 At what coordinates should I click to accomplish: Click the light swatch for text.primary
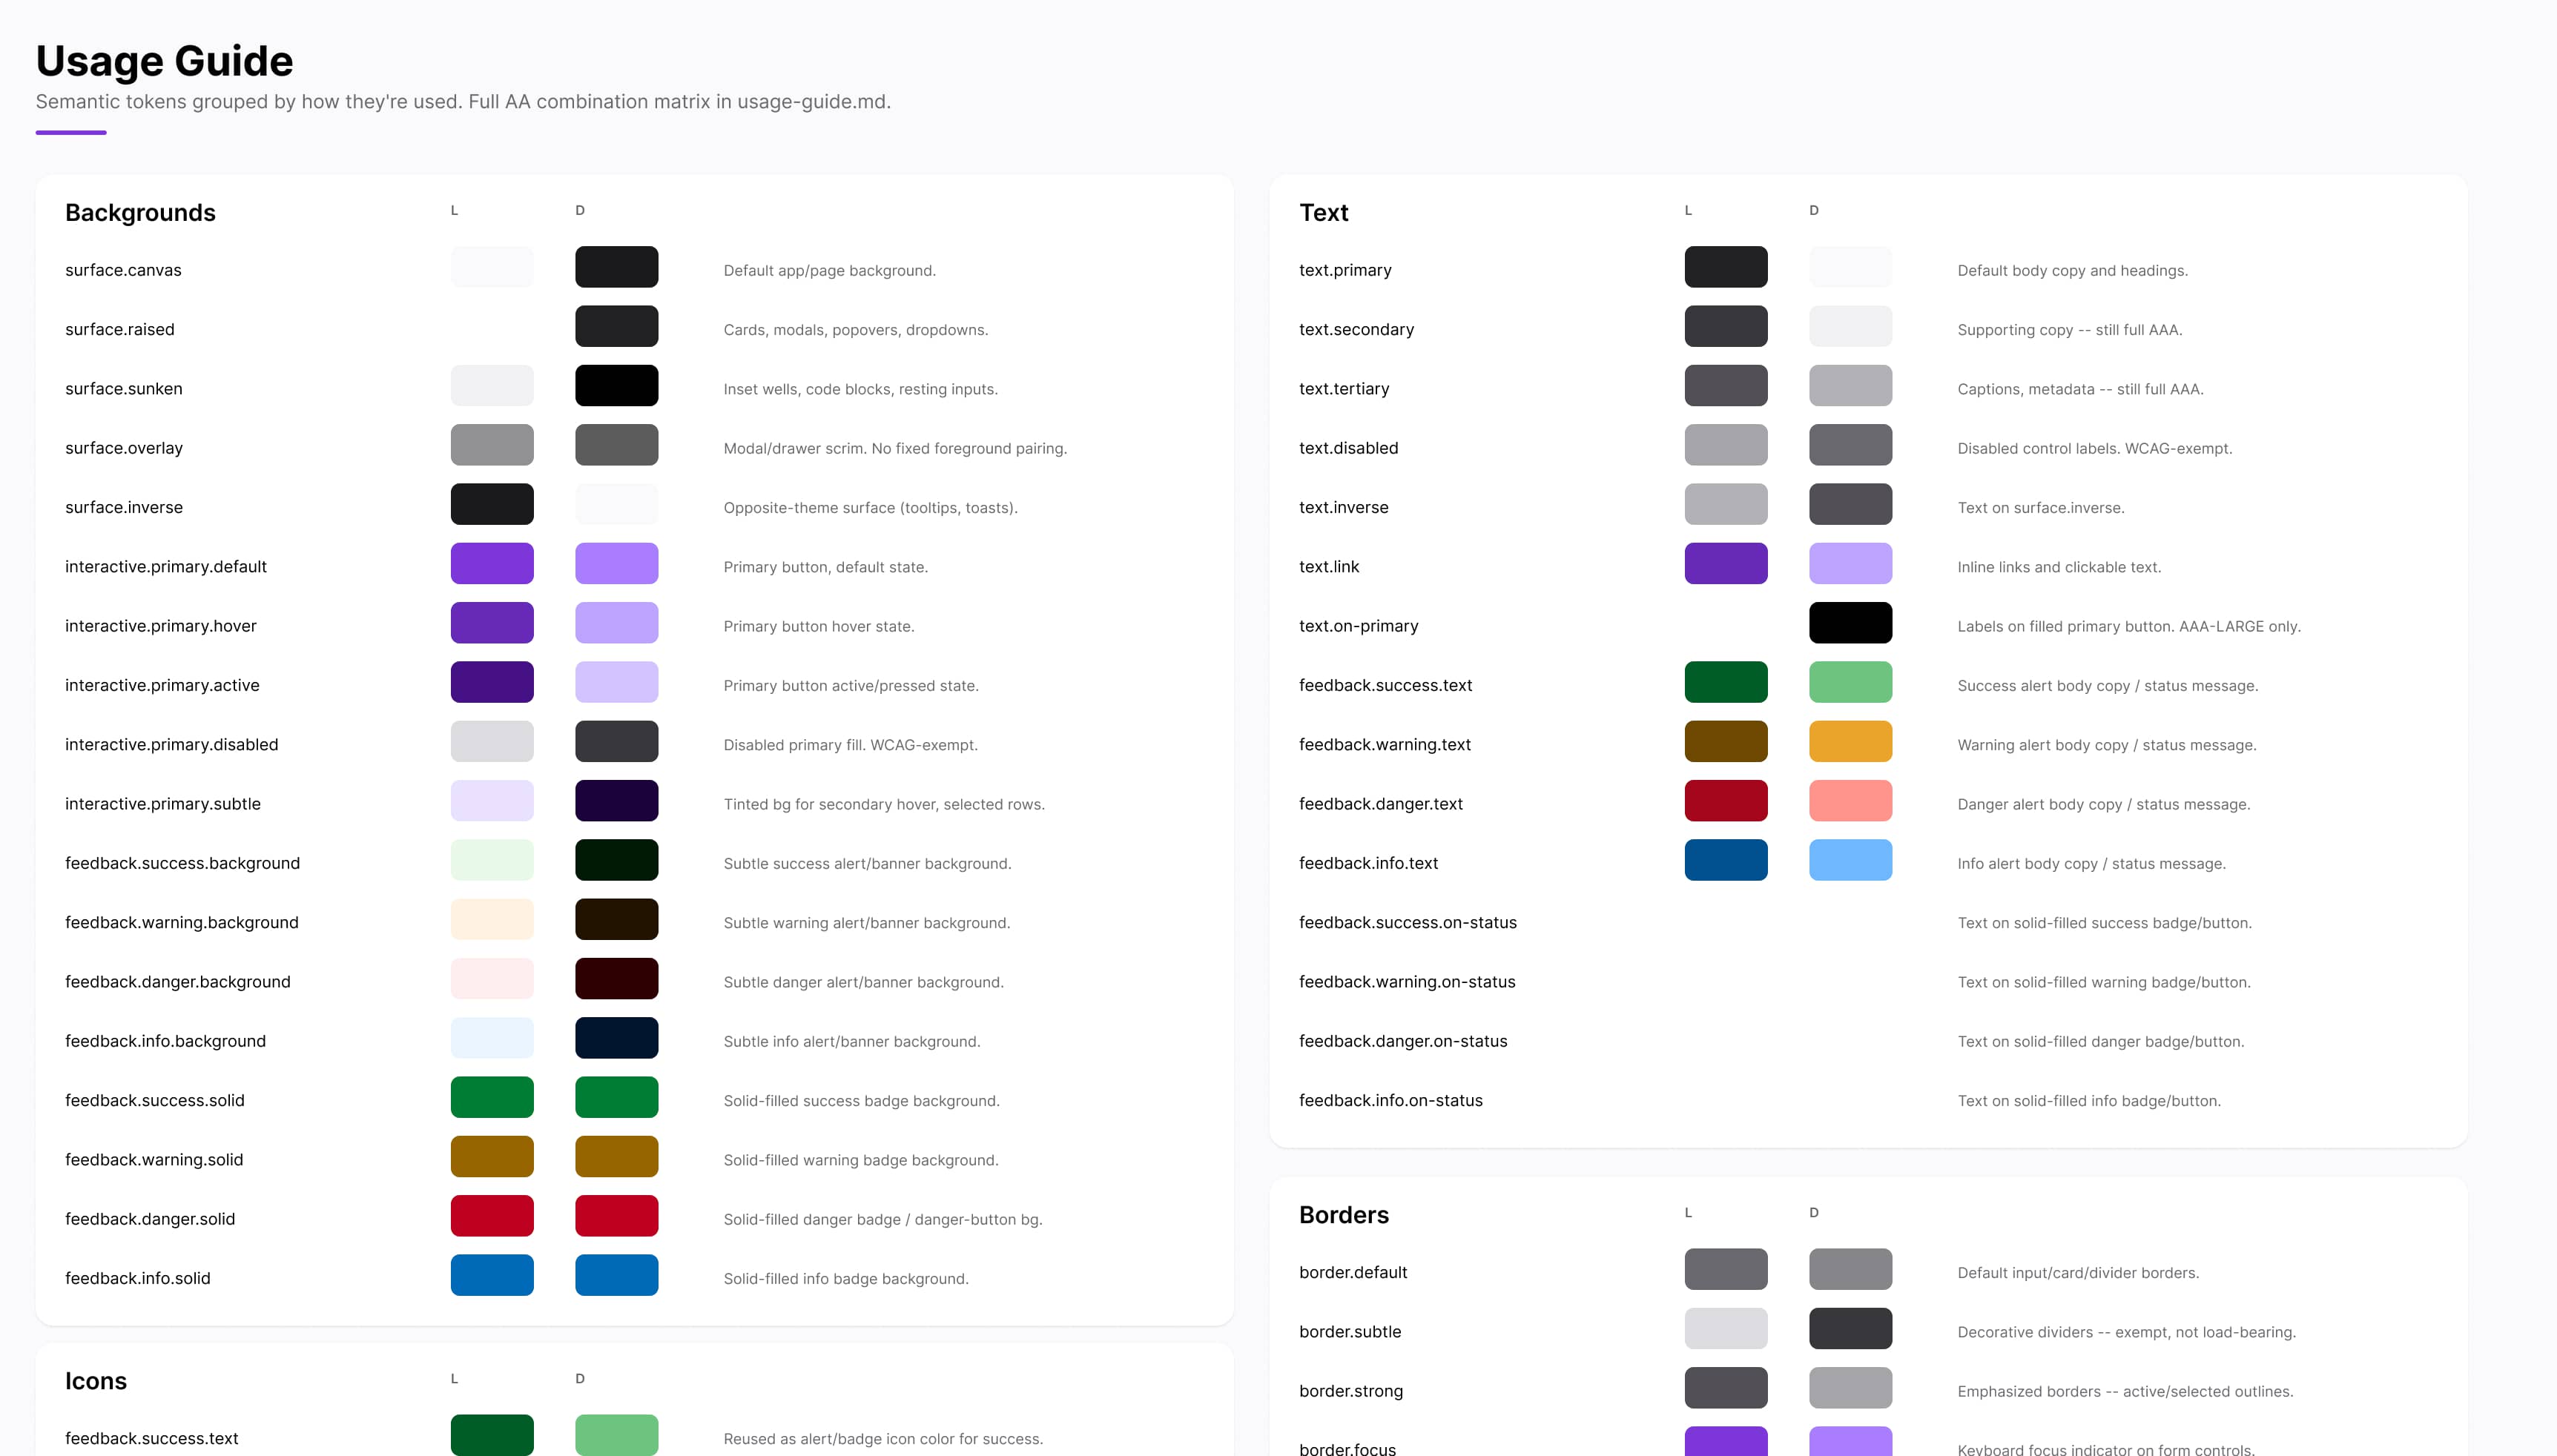pyautogui.click(x=1726, y=267)
